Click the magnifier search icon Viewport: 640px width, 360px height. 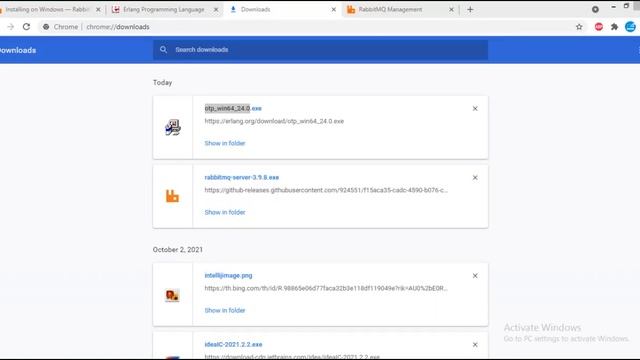click(163, 50)
